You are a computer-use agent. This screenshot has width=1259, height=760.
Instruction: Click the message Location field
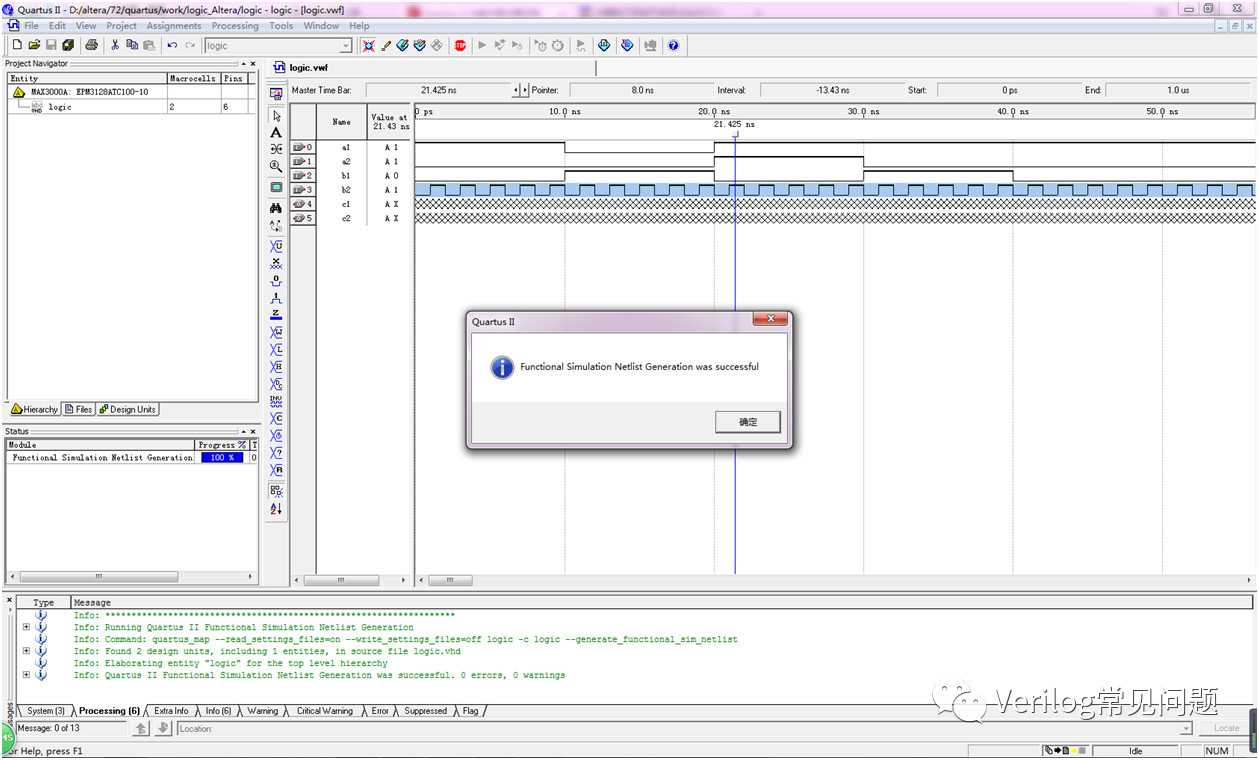684,728
